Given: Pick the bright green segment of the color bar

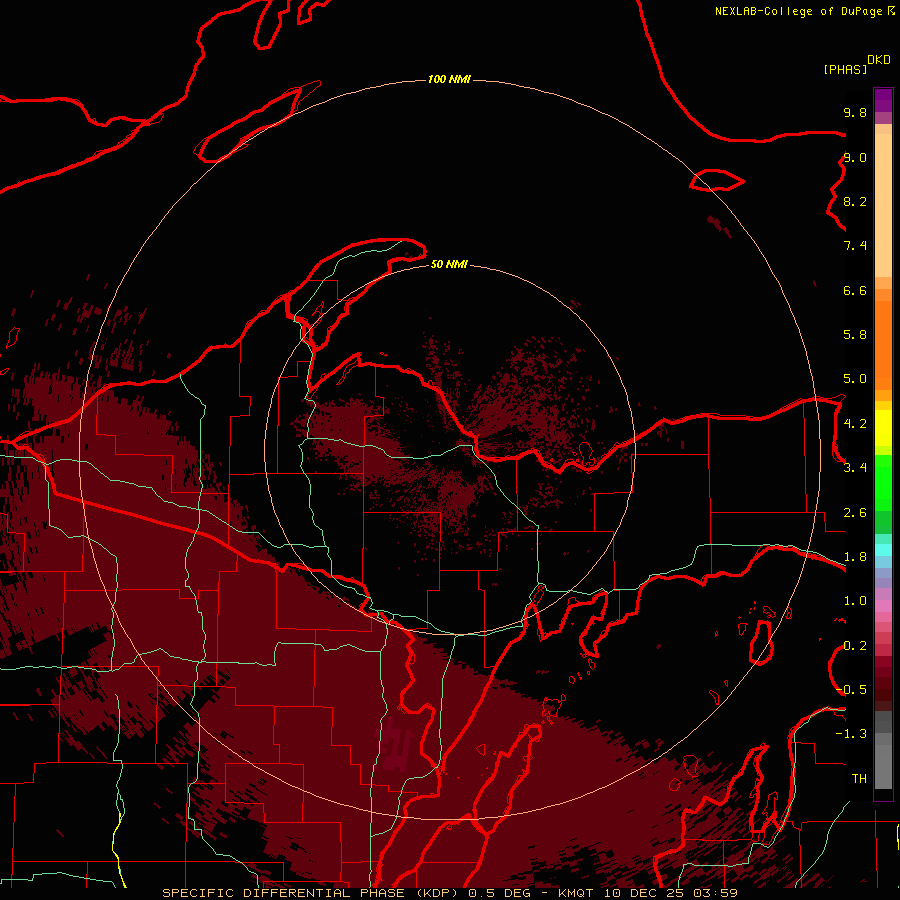Looking at the screenshot, I should point(883,483).
